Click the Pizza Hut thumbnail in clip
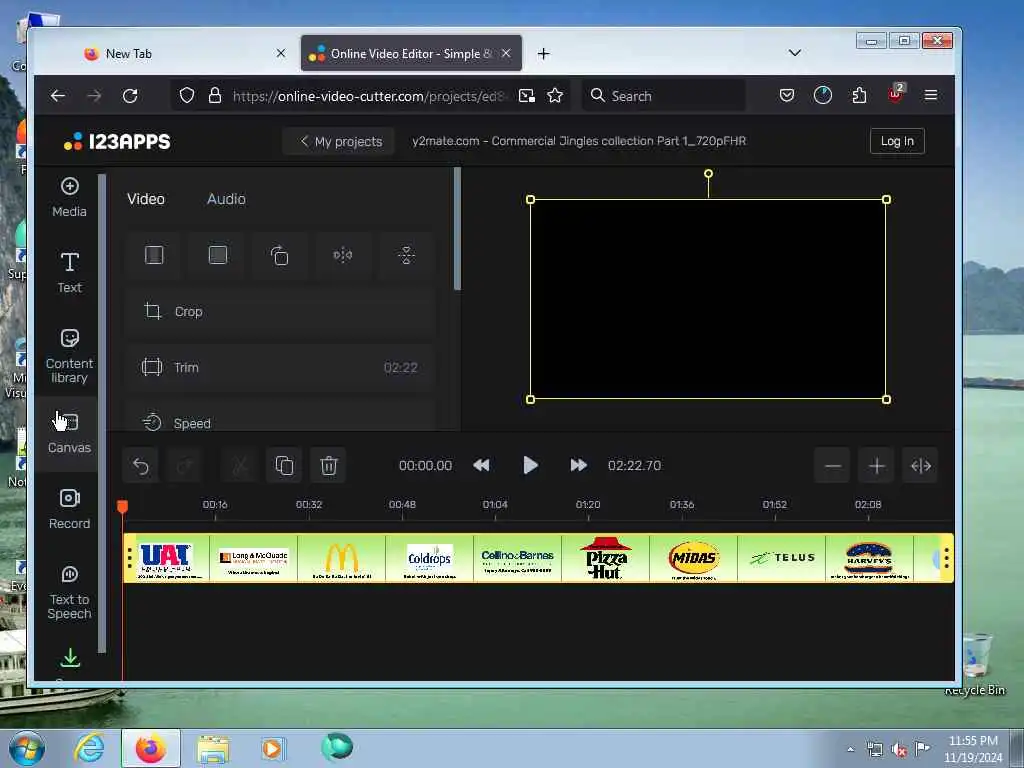Viewport: 1024px width, 768px height. pos(605,558)
